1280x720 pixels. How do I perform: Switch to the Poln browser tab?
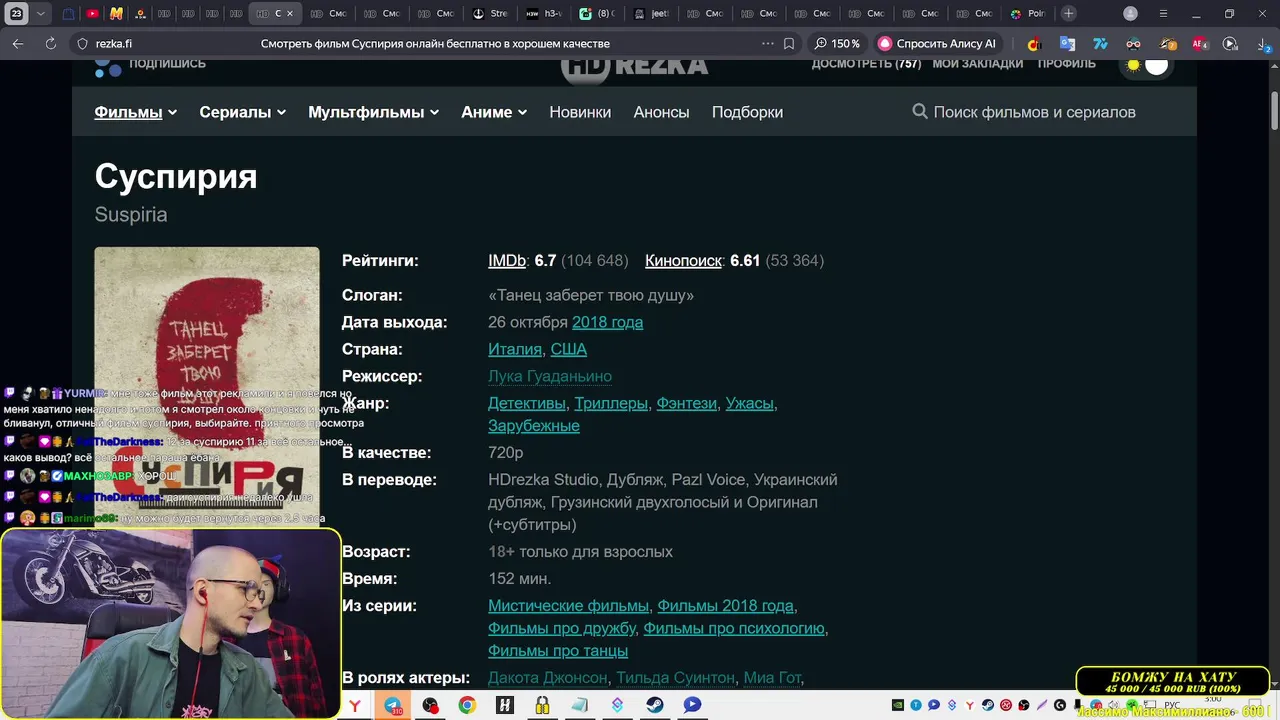1028,14
